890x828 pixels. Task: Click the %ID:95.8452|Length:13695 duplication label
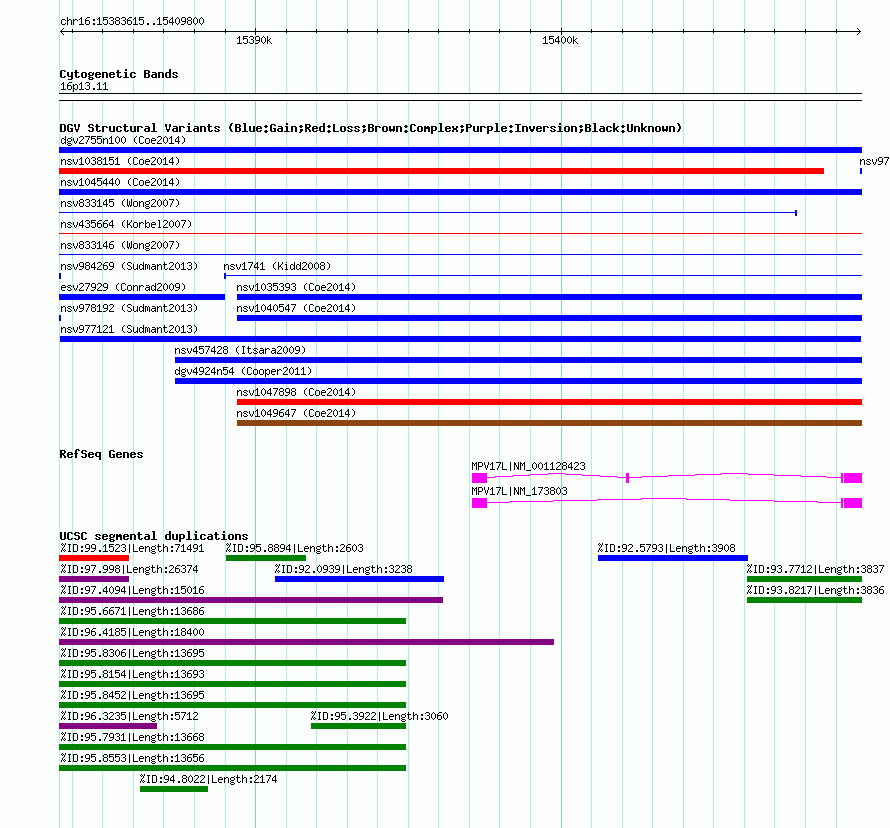(x=132, y=695)
